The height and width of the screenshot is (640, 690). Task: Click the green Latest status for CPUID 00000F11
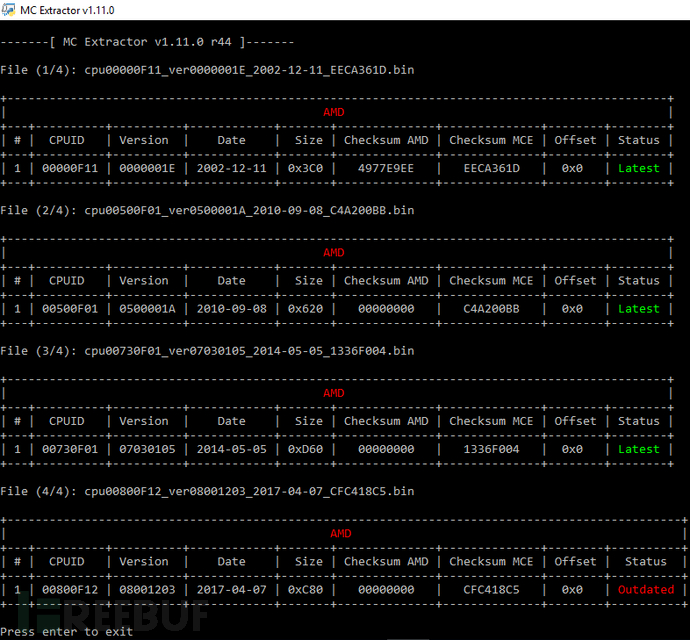639,168
